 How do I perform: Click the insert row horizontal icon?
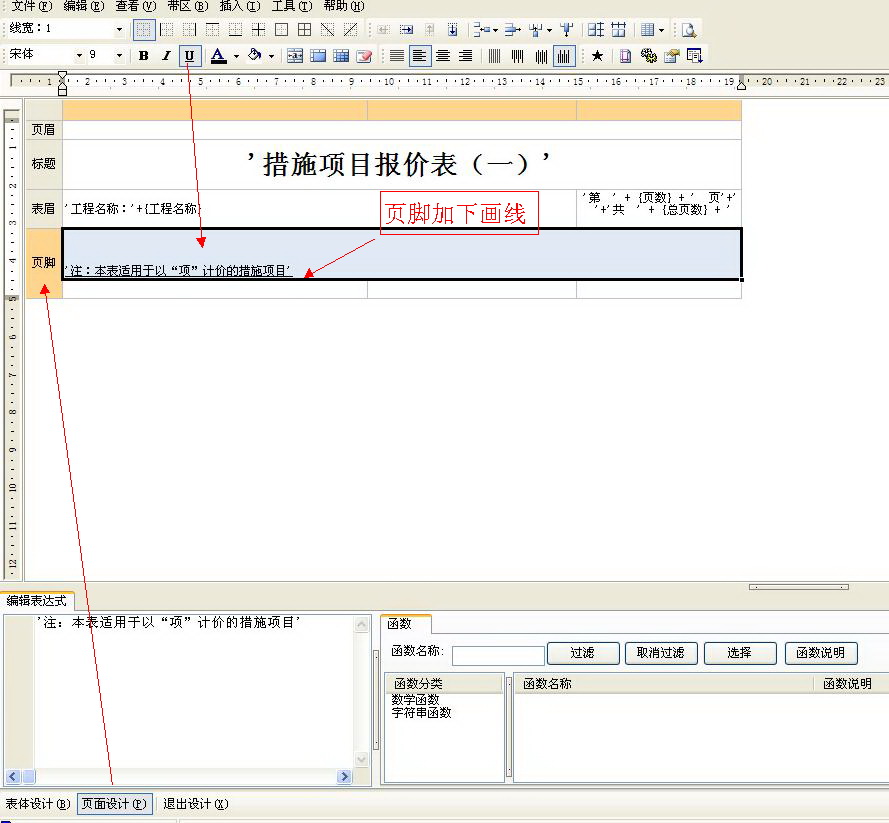(x=481, y=29)
